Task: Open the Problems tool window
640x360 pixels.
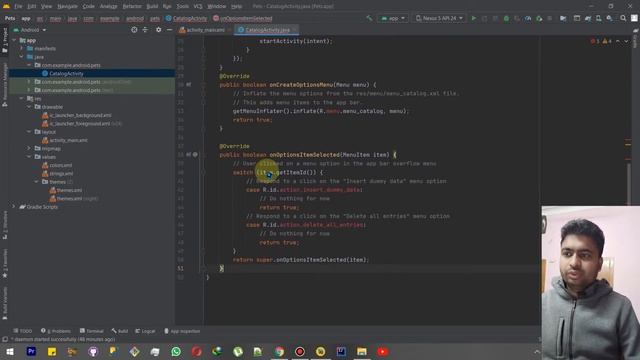Action: click(x=56, y=331)
